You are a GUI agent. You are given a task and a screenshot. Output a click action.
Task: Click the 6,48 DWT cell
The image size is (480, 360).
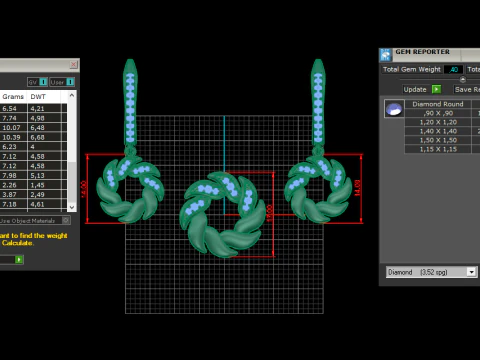click(x=44, y=128)
